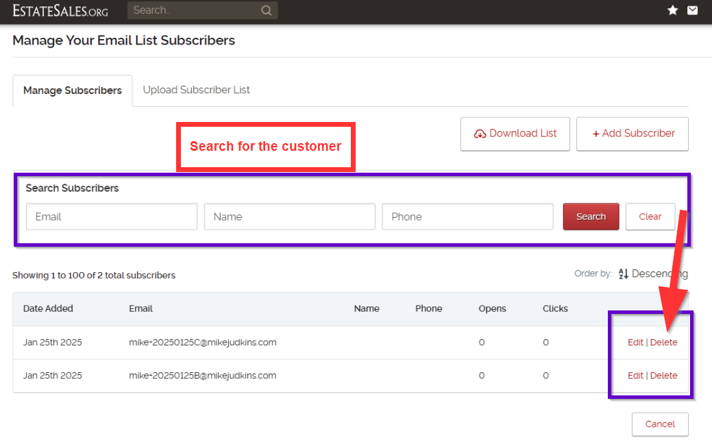
Task: Open the Order by Descending dropdown
Action: pos(653,273)
